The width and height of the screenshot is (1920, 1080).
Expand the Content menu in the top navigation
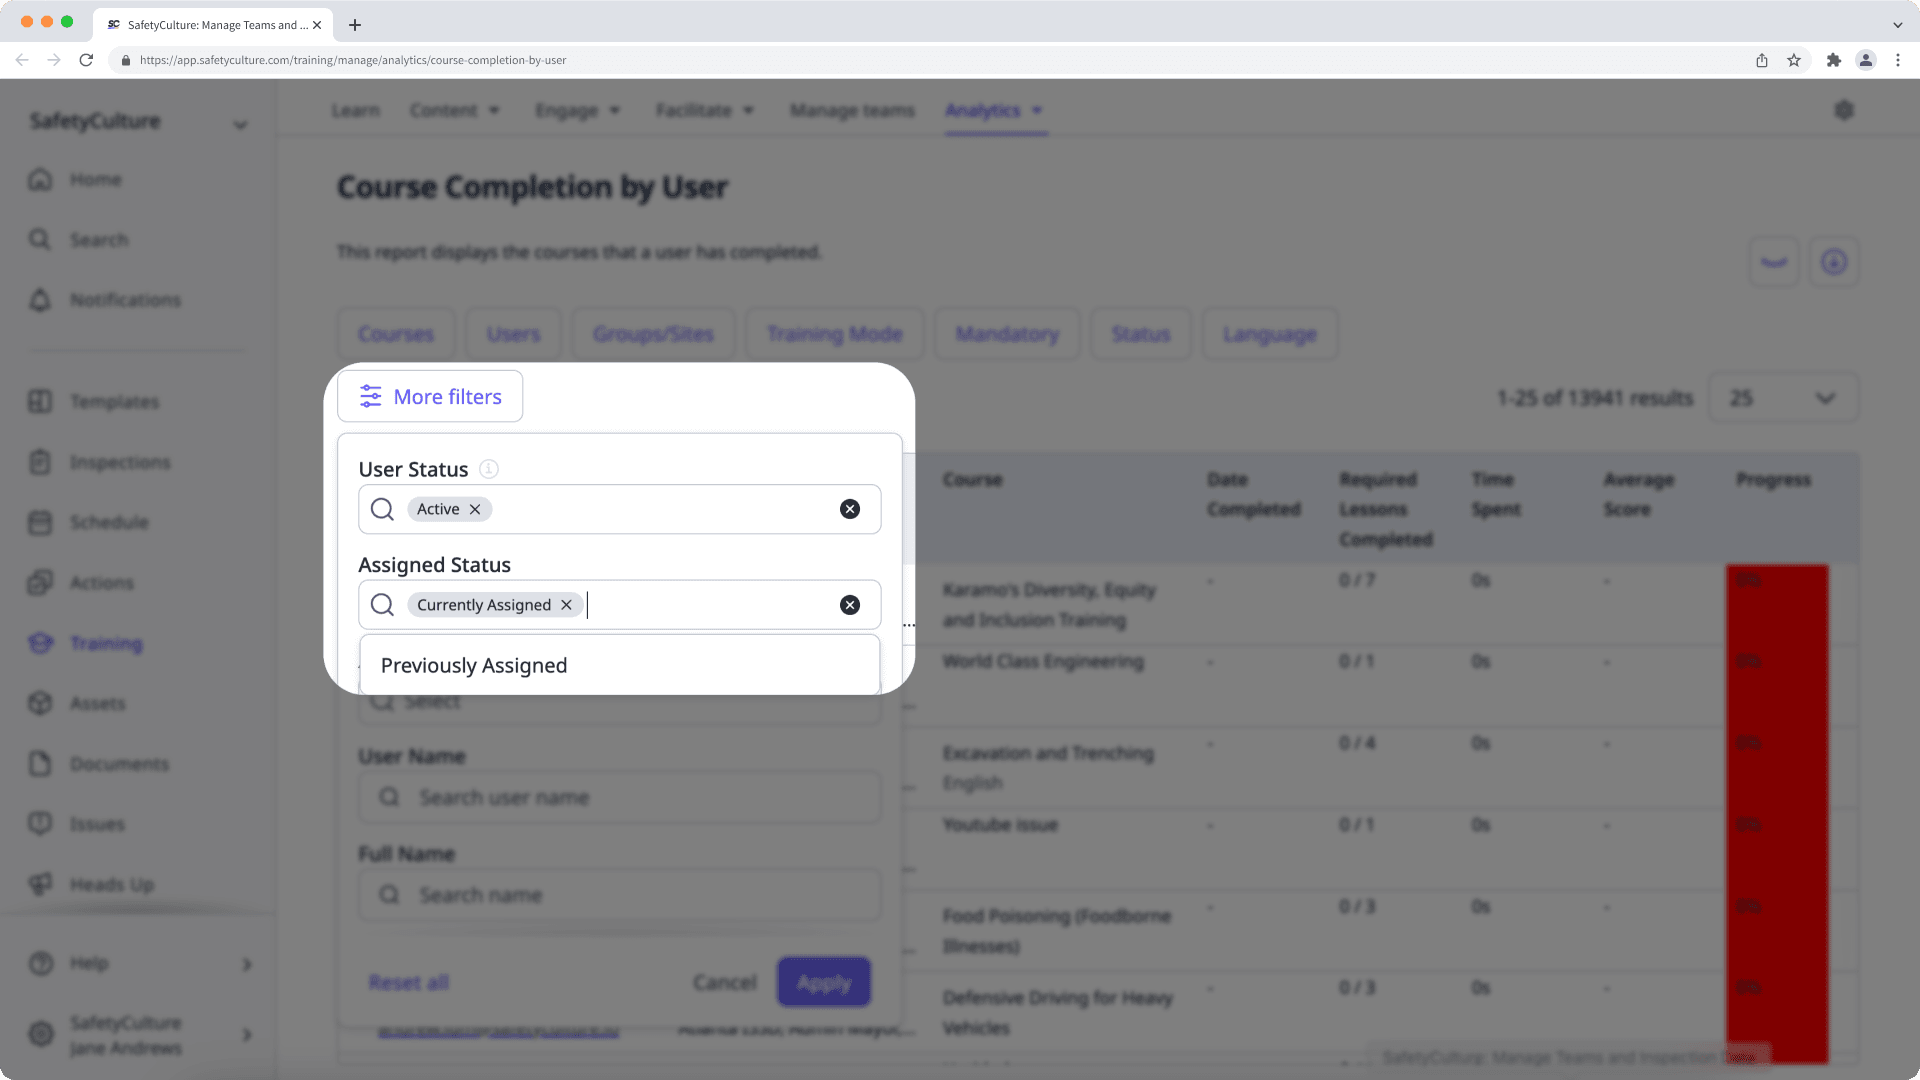pos(455,110)
